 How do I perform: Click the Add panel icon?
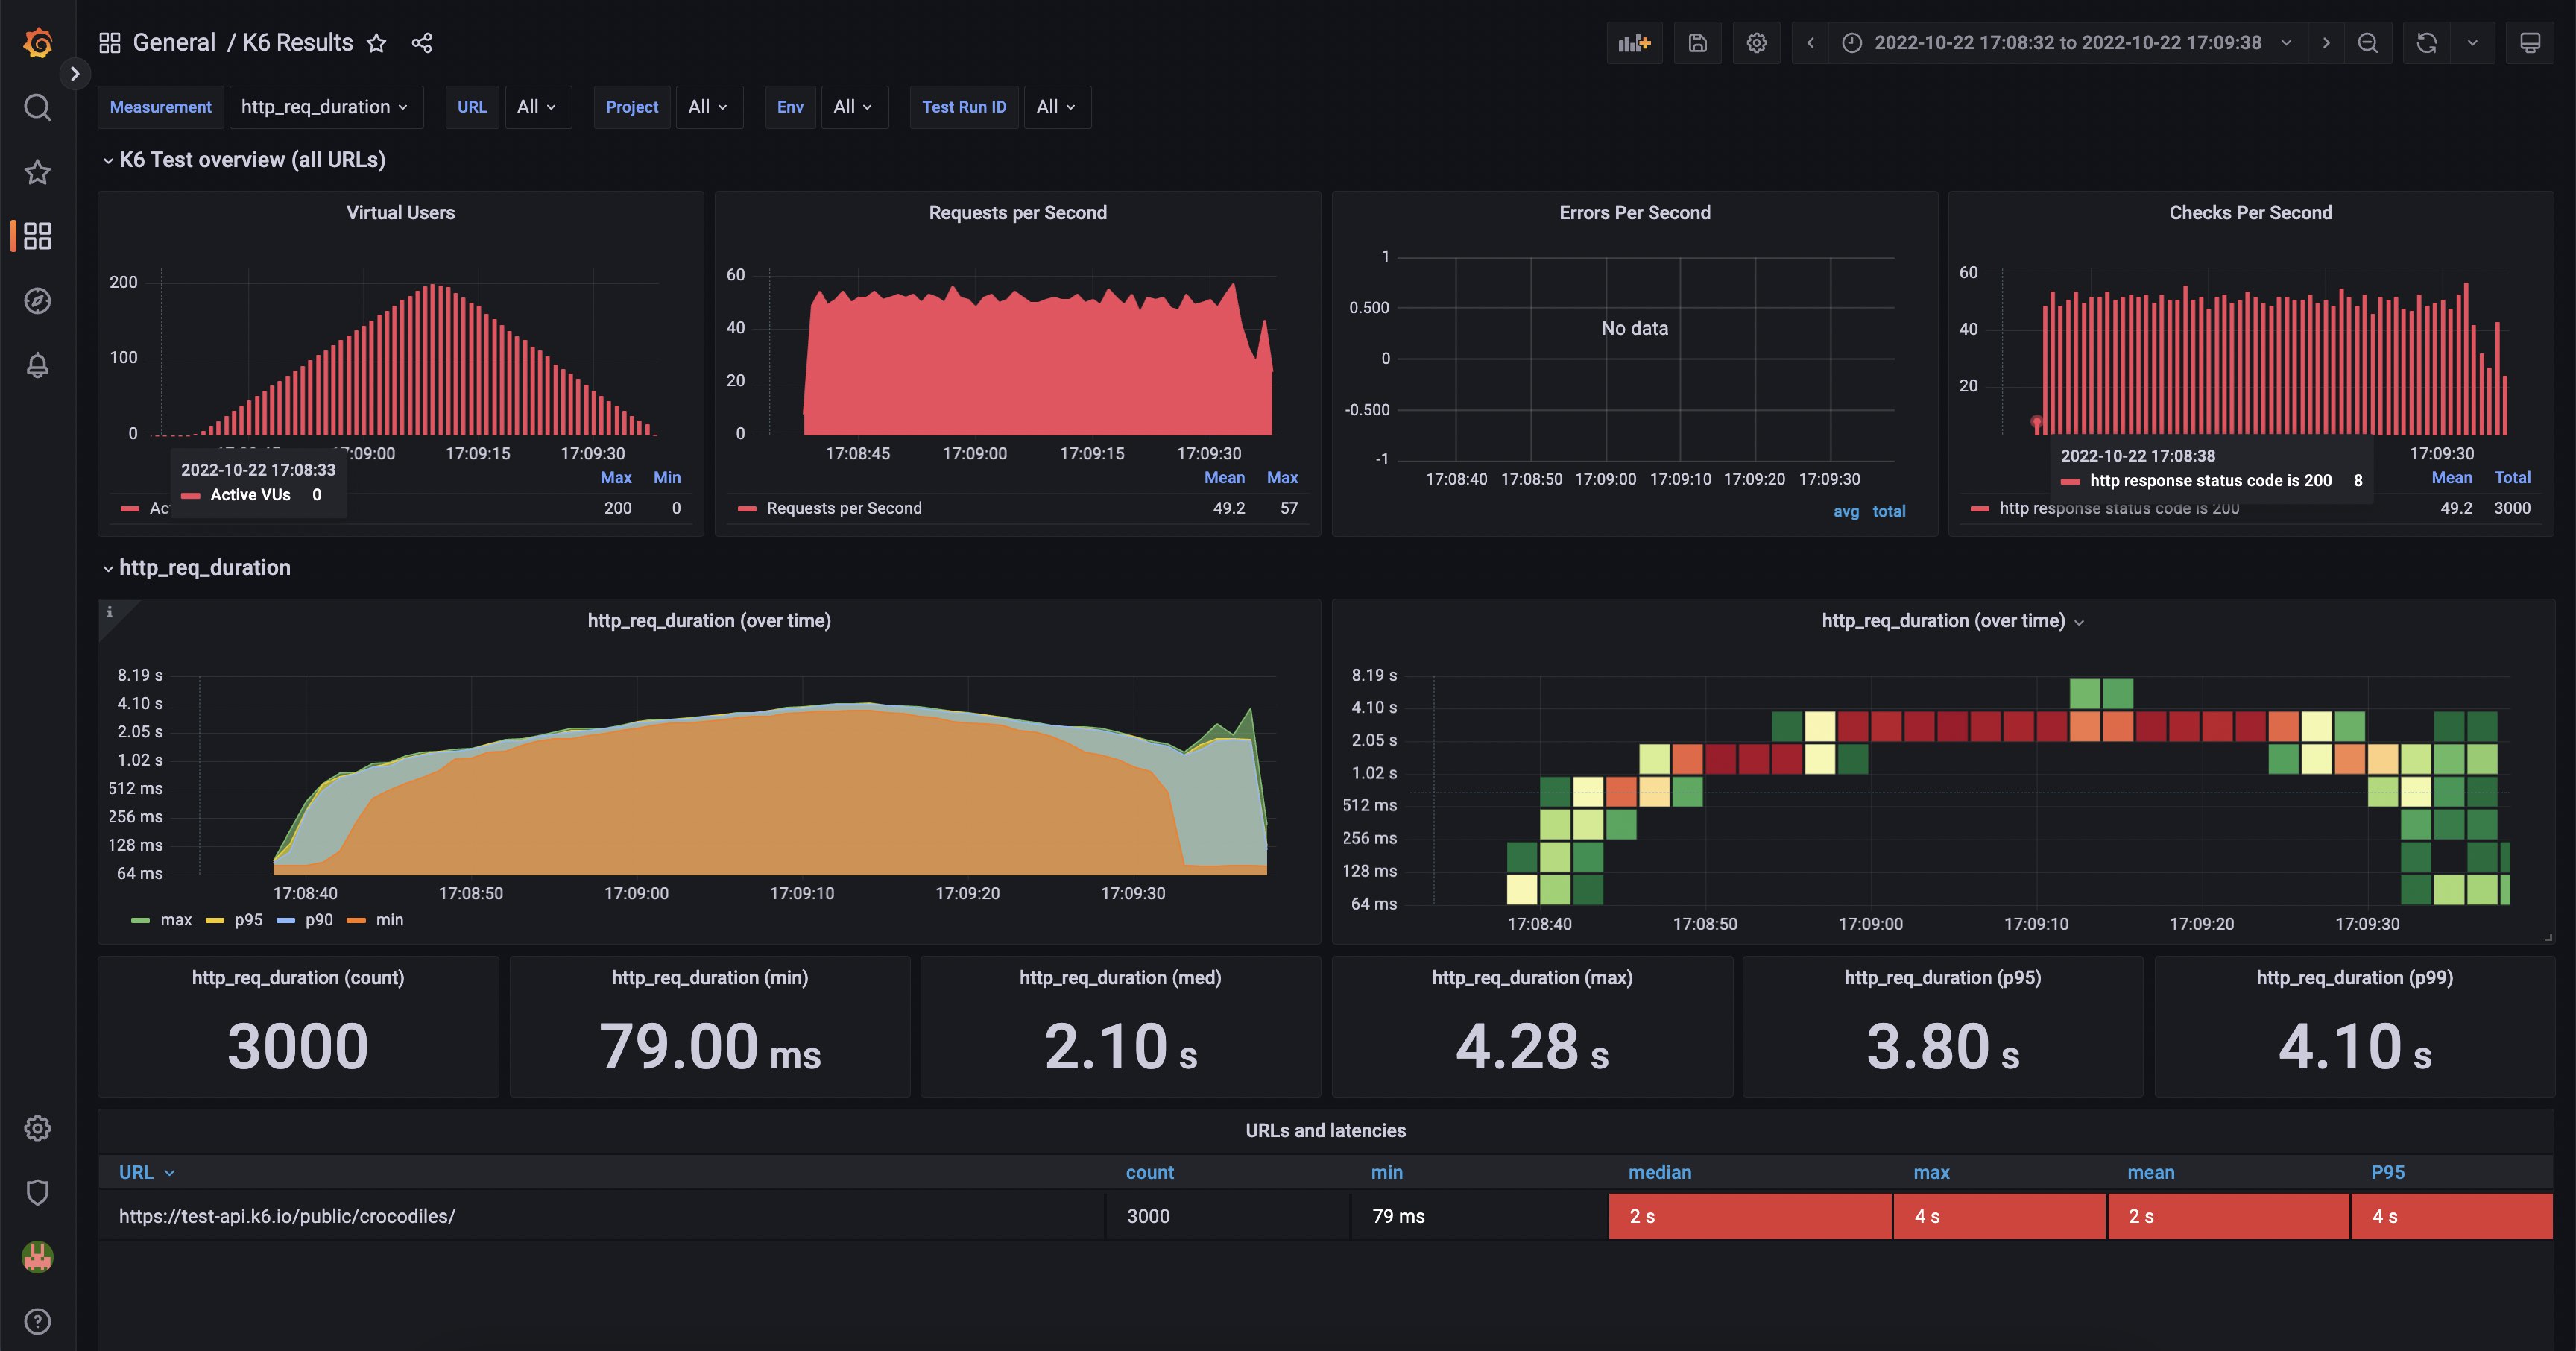click(1634, 43)
